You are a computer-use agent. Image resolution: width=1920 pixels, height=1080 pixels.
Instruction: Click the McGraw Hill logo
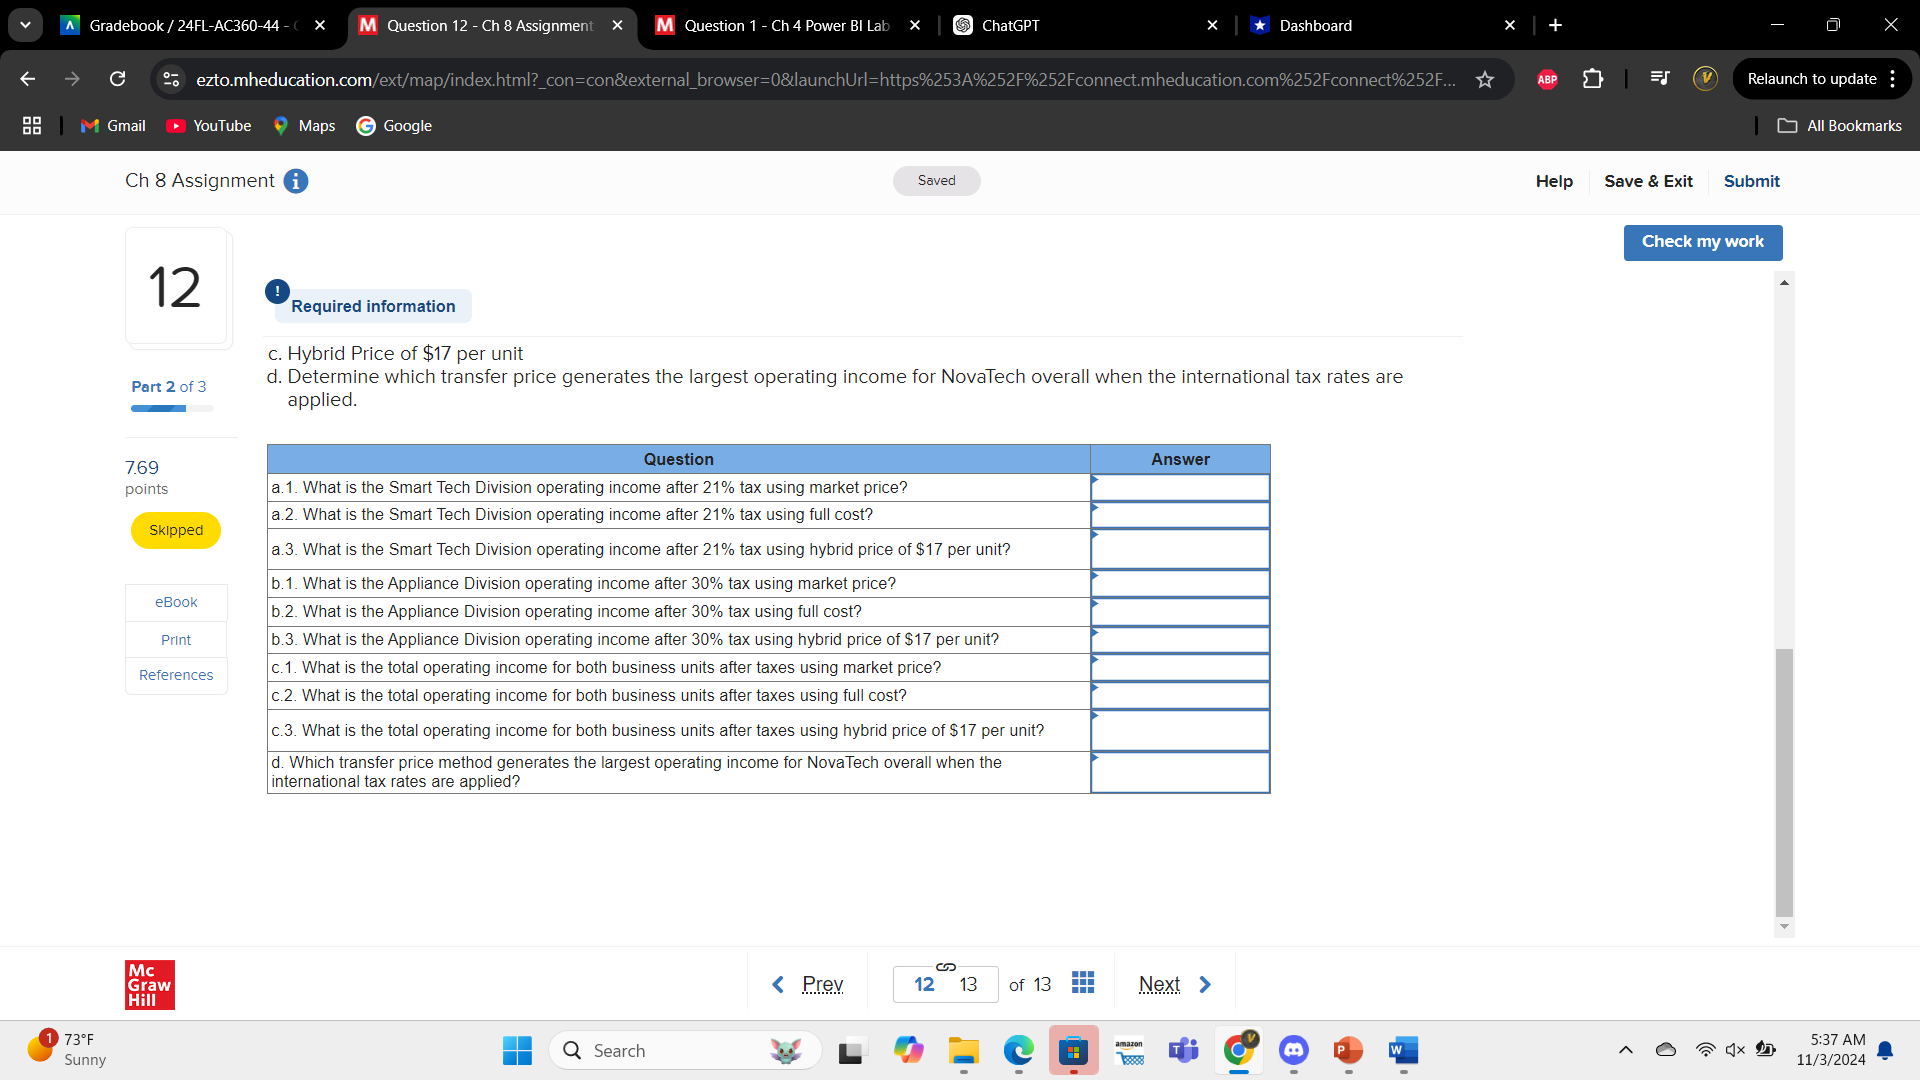[149, 984]
